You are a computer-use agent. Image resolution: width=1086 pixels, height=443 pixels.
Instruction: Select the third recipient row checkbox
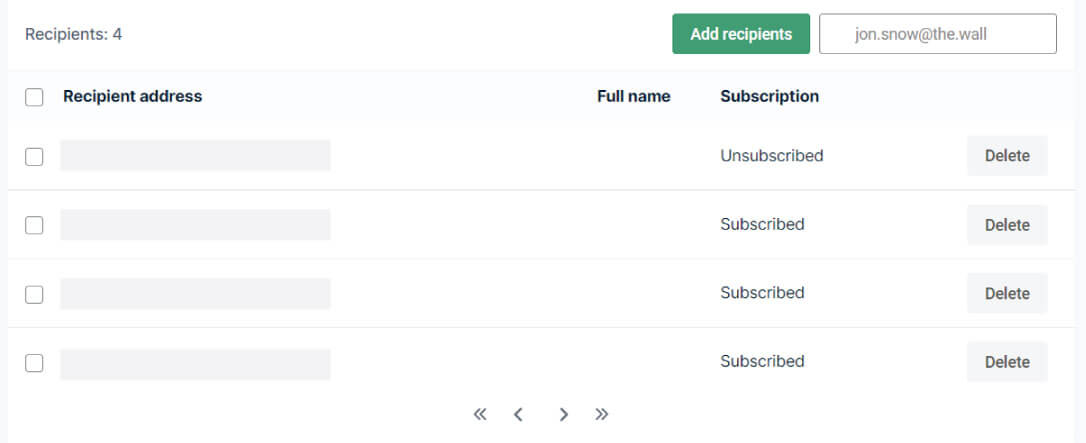pos(34,294)
